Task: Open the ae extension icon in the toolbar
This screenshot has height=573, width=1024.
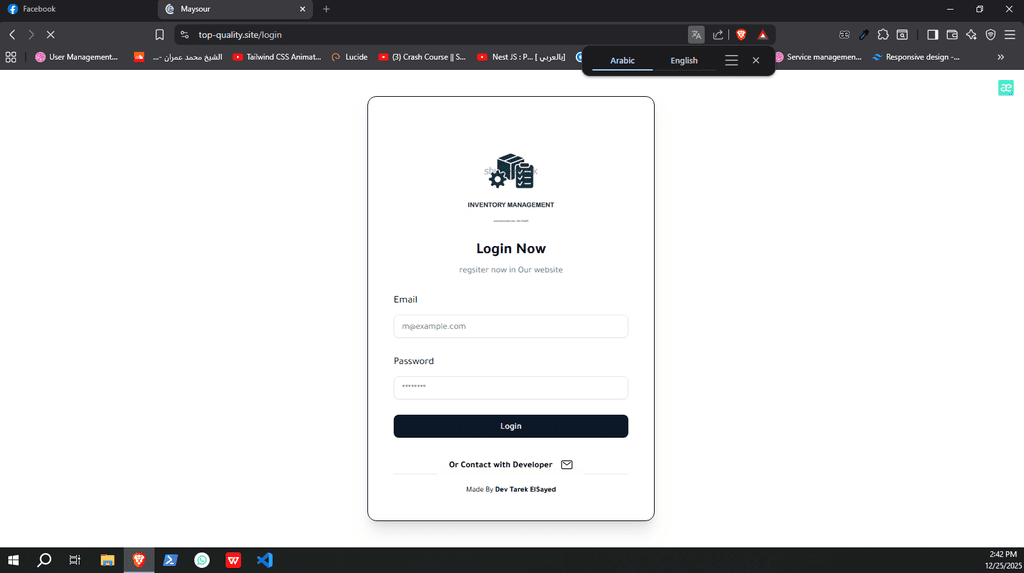Action: pos(844,35)
